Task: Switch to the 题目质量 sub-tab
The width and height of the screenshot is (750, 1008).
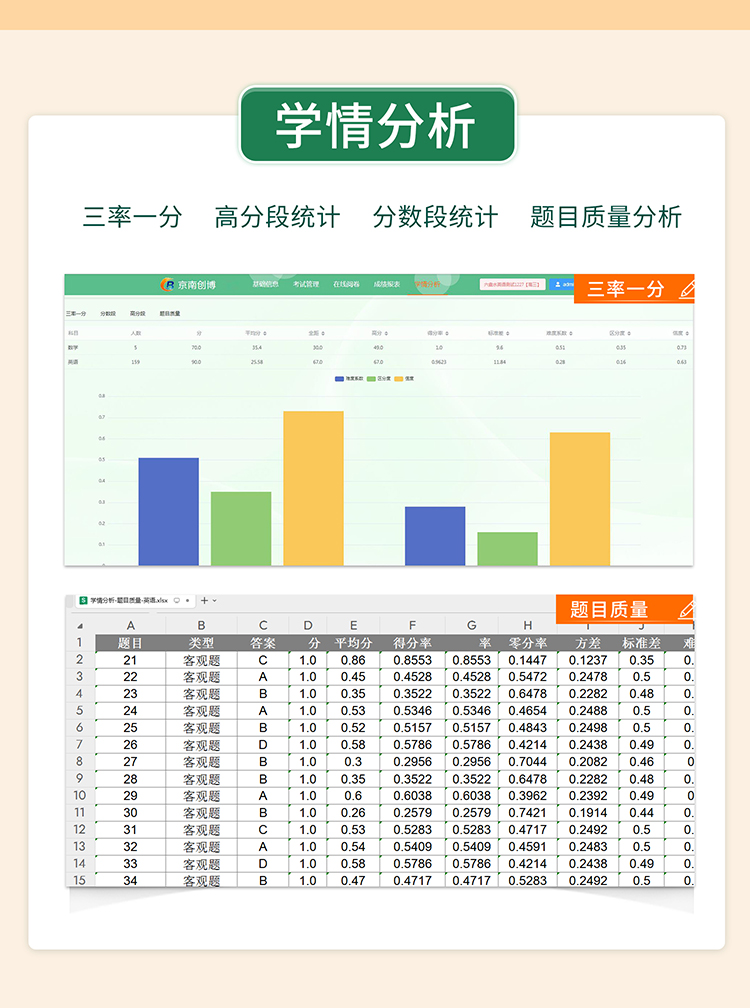Action: (x=169, y=314)
